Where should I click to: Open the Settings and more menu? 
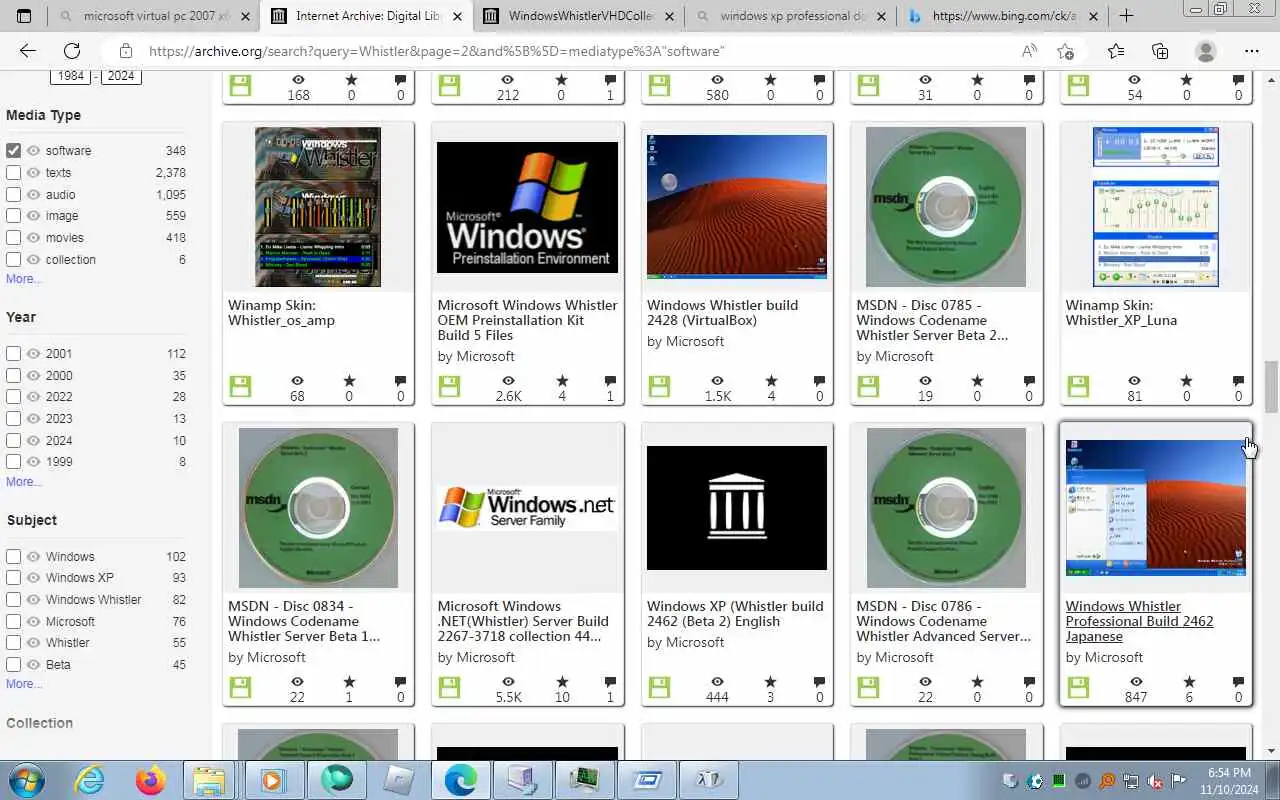pos(1252,51)
